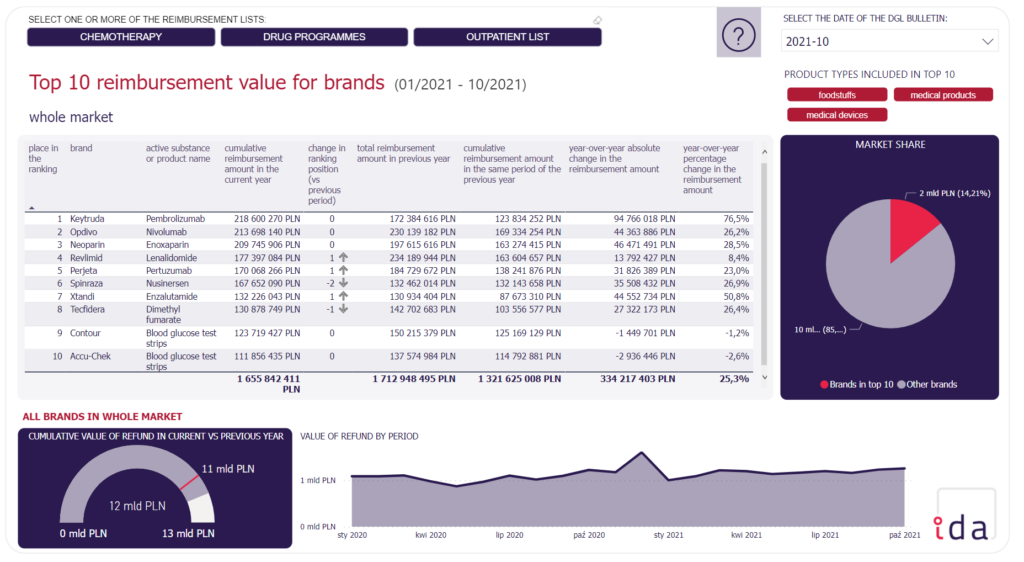Sort by year-over-year absolute change header
This screenshot has height=562, width=1024.
[x=615, y=159]
